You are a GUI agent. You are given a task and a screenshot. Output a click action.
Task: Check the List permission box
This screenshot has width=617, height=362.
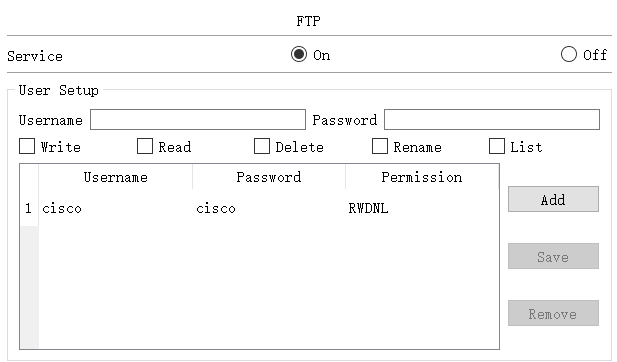[497, 146]
